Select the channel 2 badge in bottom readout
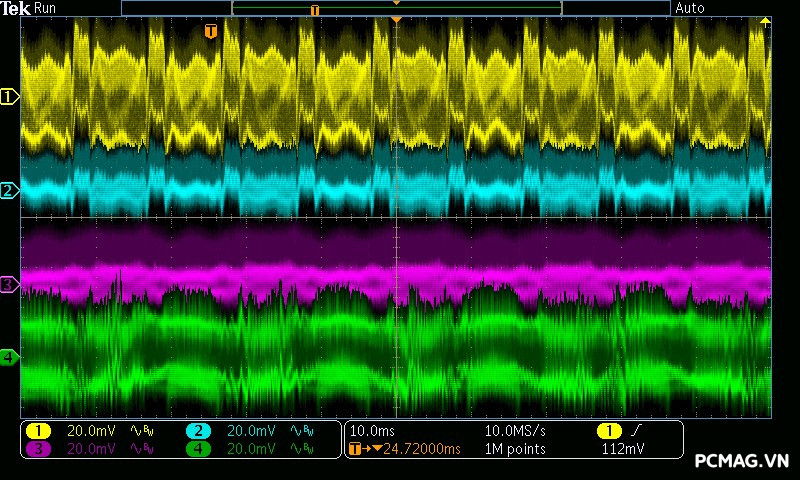The image size is (800, 480). [198, 431]
